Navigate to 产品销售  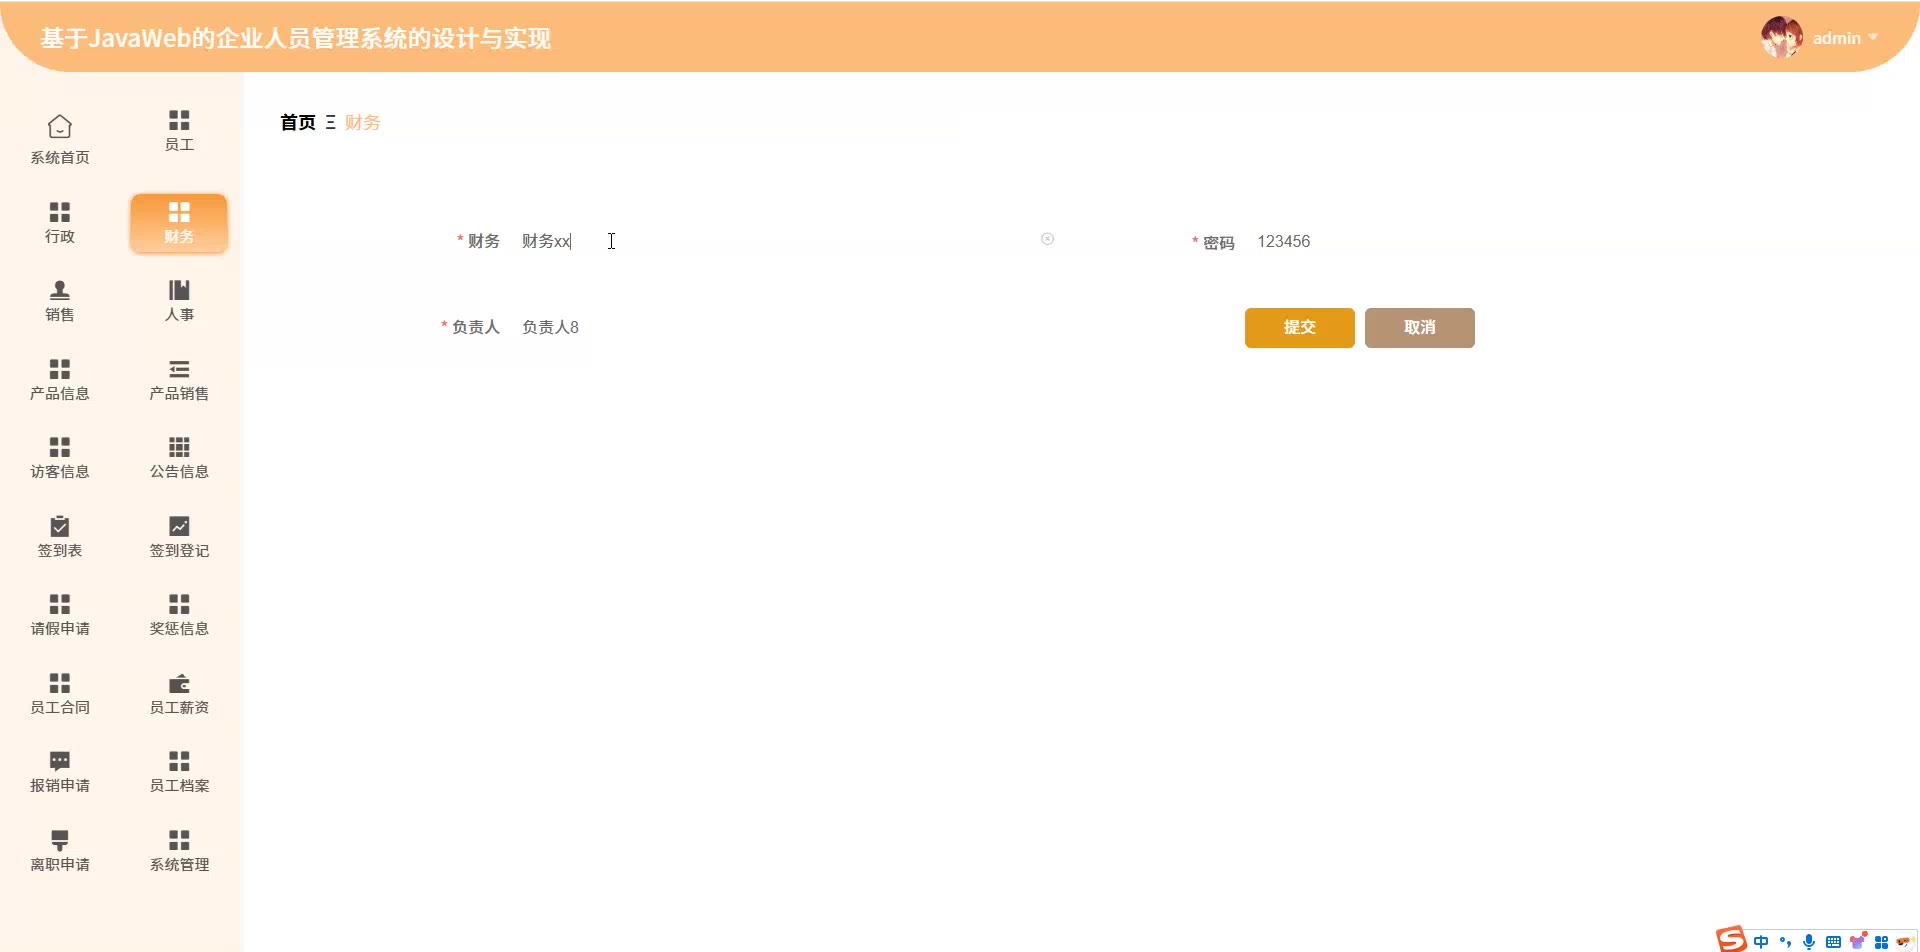tap(179, 380)
